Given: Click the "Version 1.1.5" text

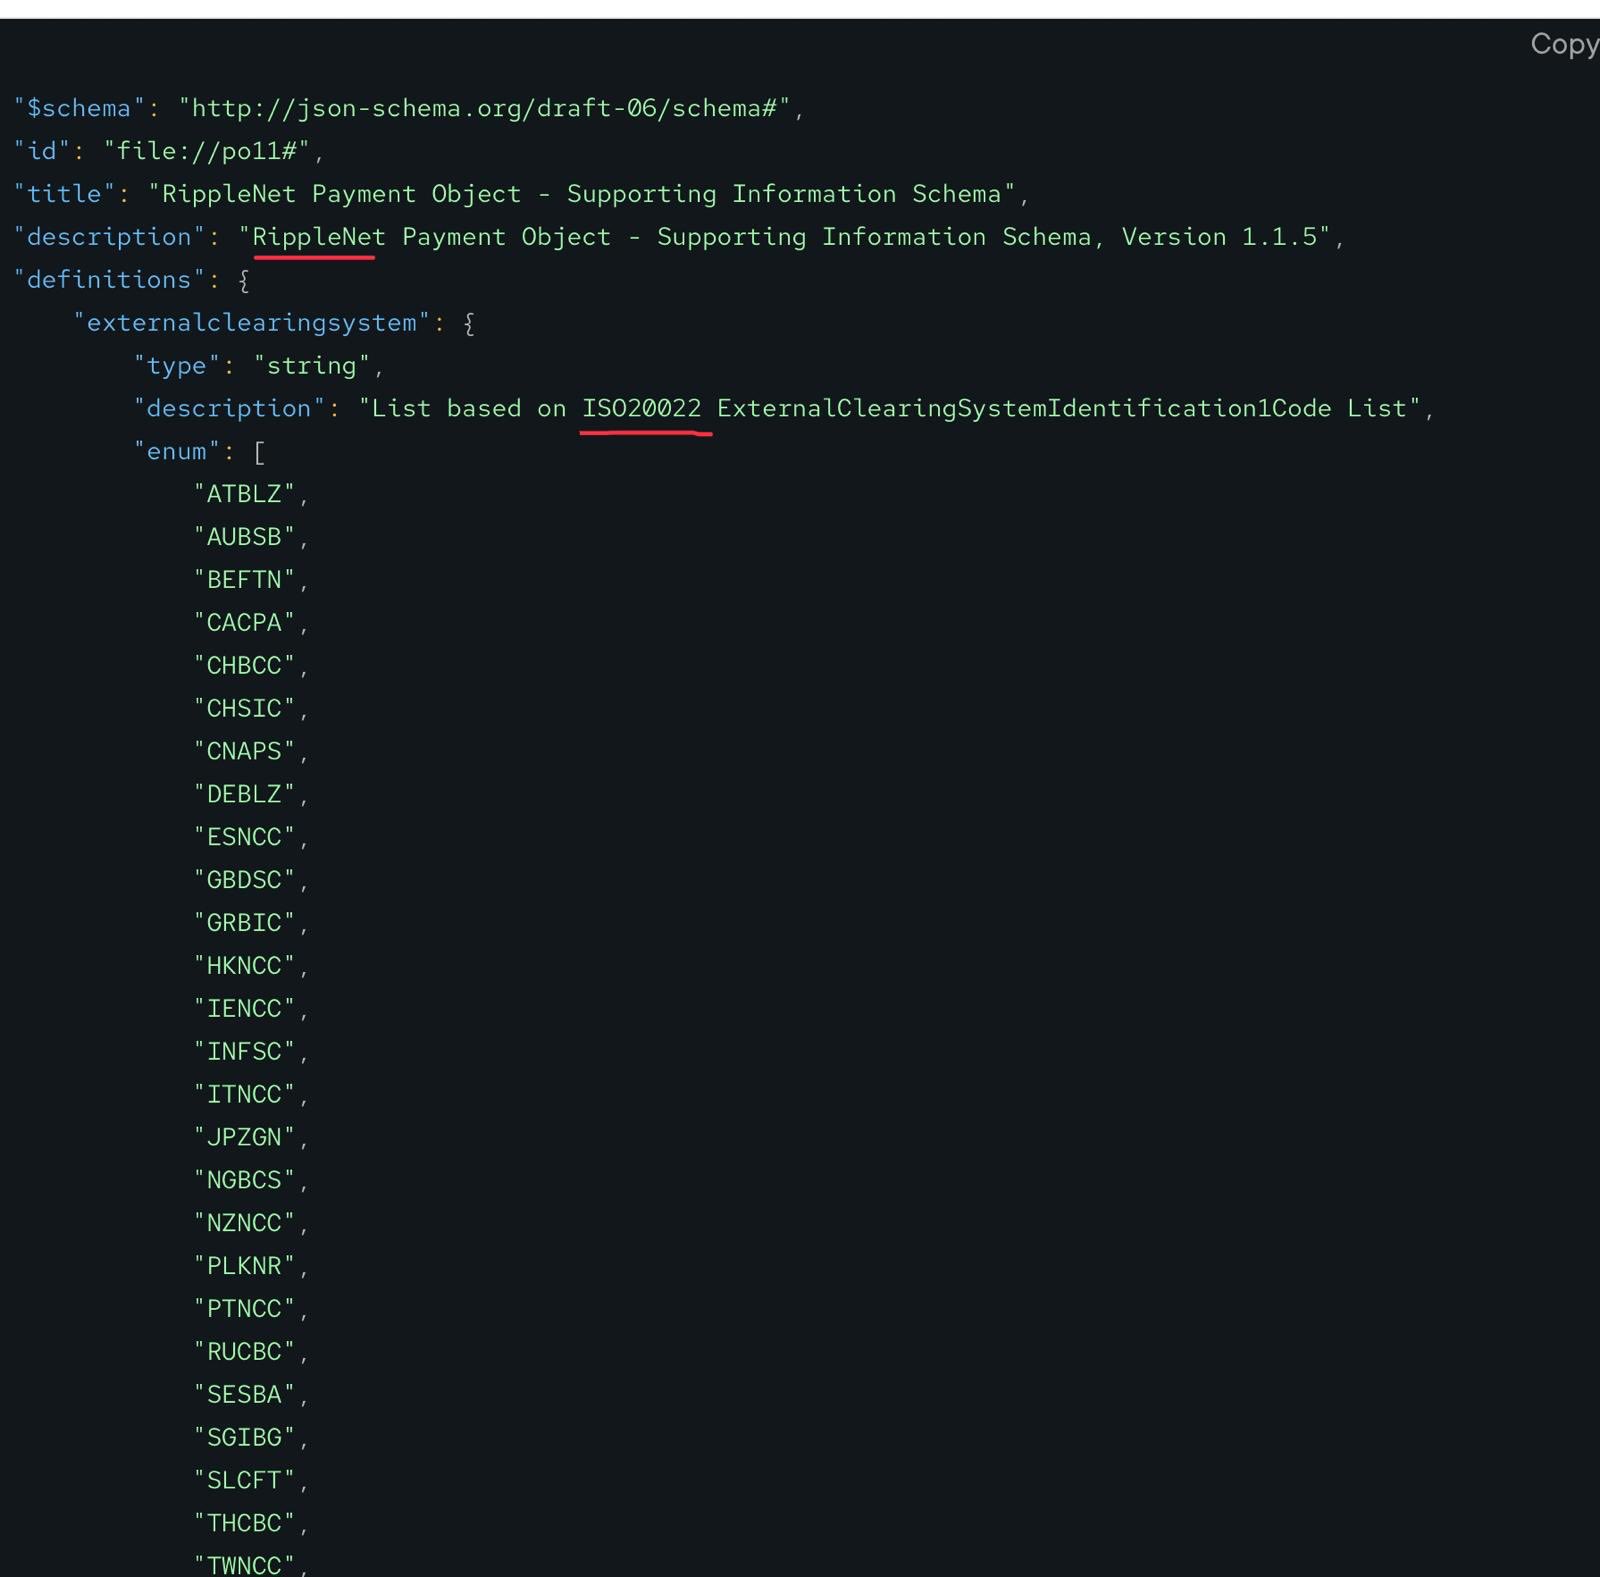Looking at the screenshot, I should (1219, 237).
